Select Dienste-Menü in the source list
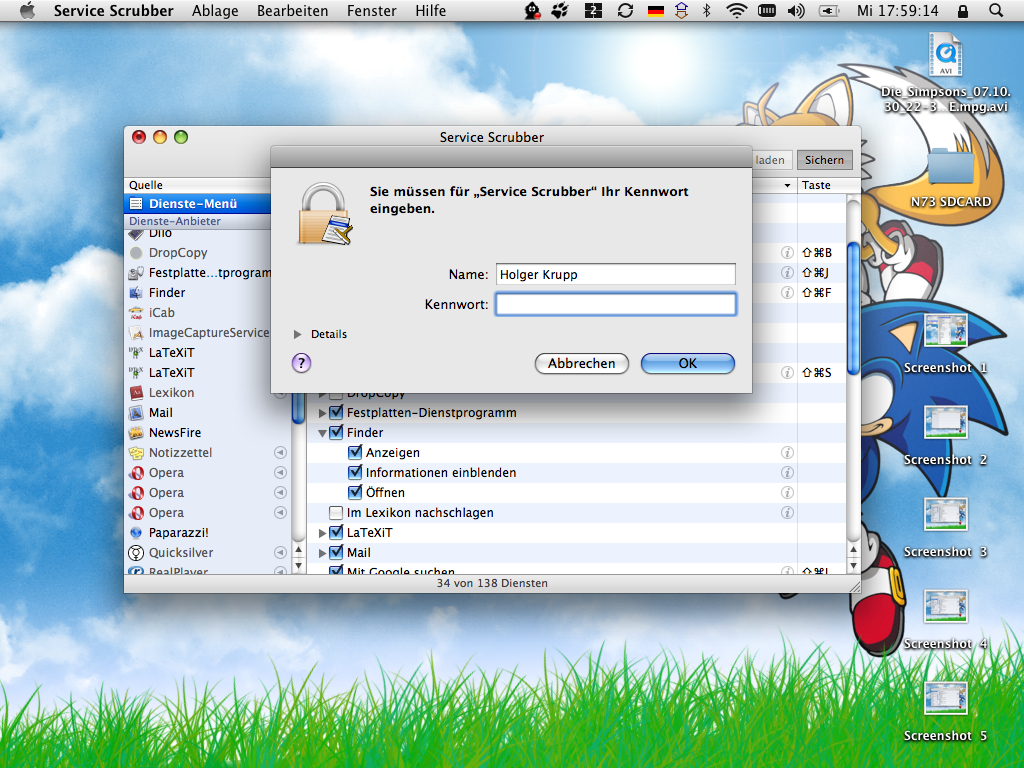The image size is (1024, 768). point(197,204)
